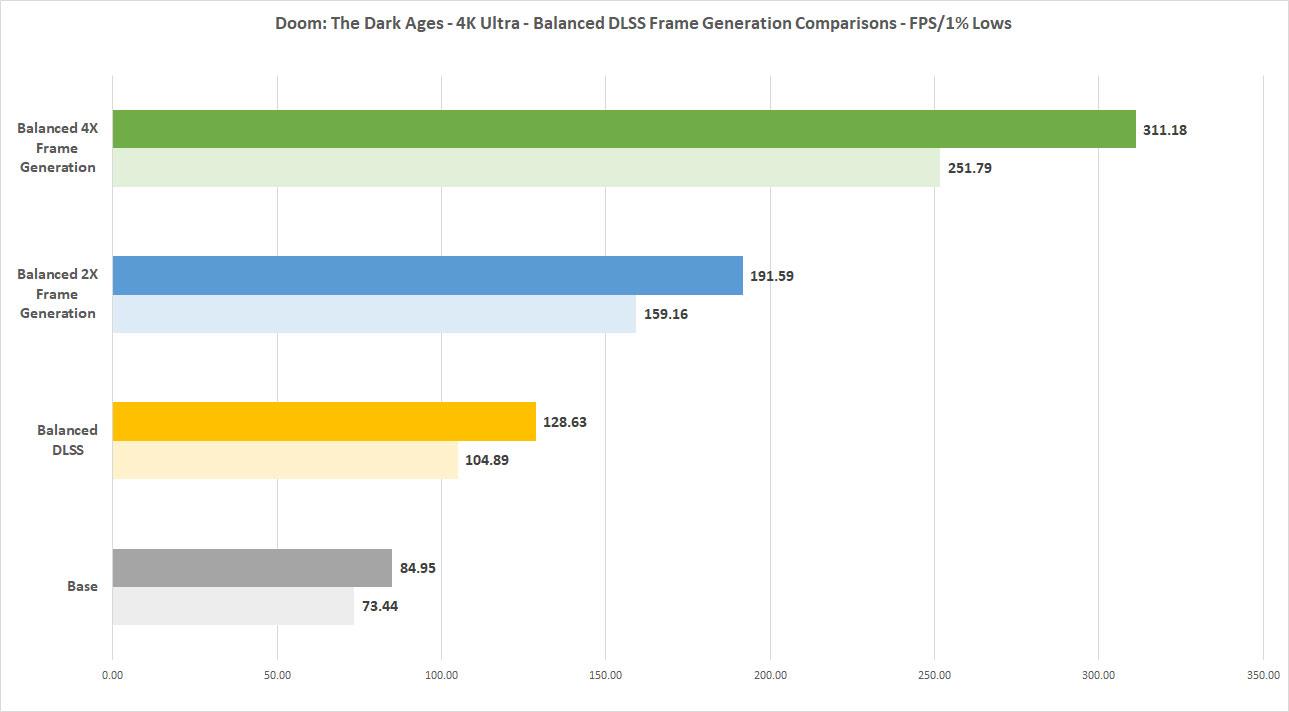Select the light green 4X 1% lows bar
Viewport: 1289px width, 712px height.
525,168
